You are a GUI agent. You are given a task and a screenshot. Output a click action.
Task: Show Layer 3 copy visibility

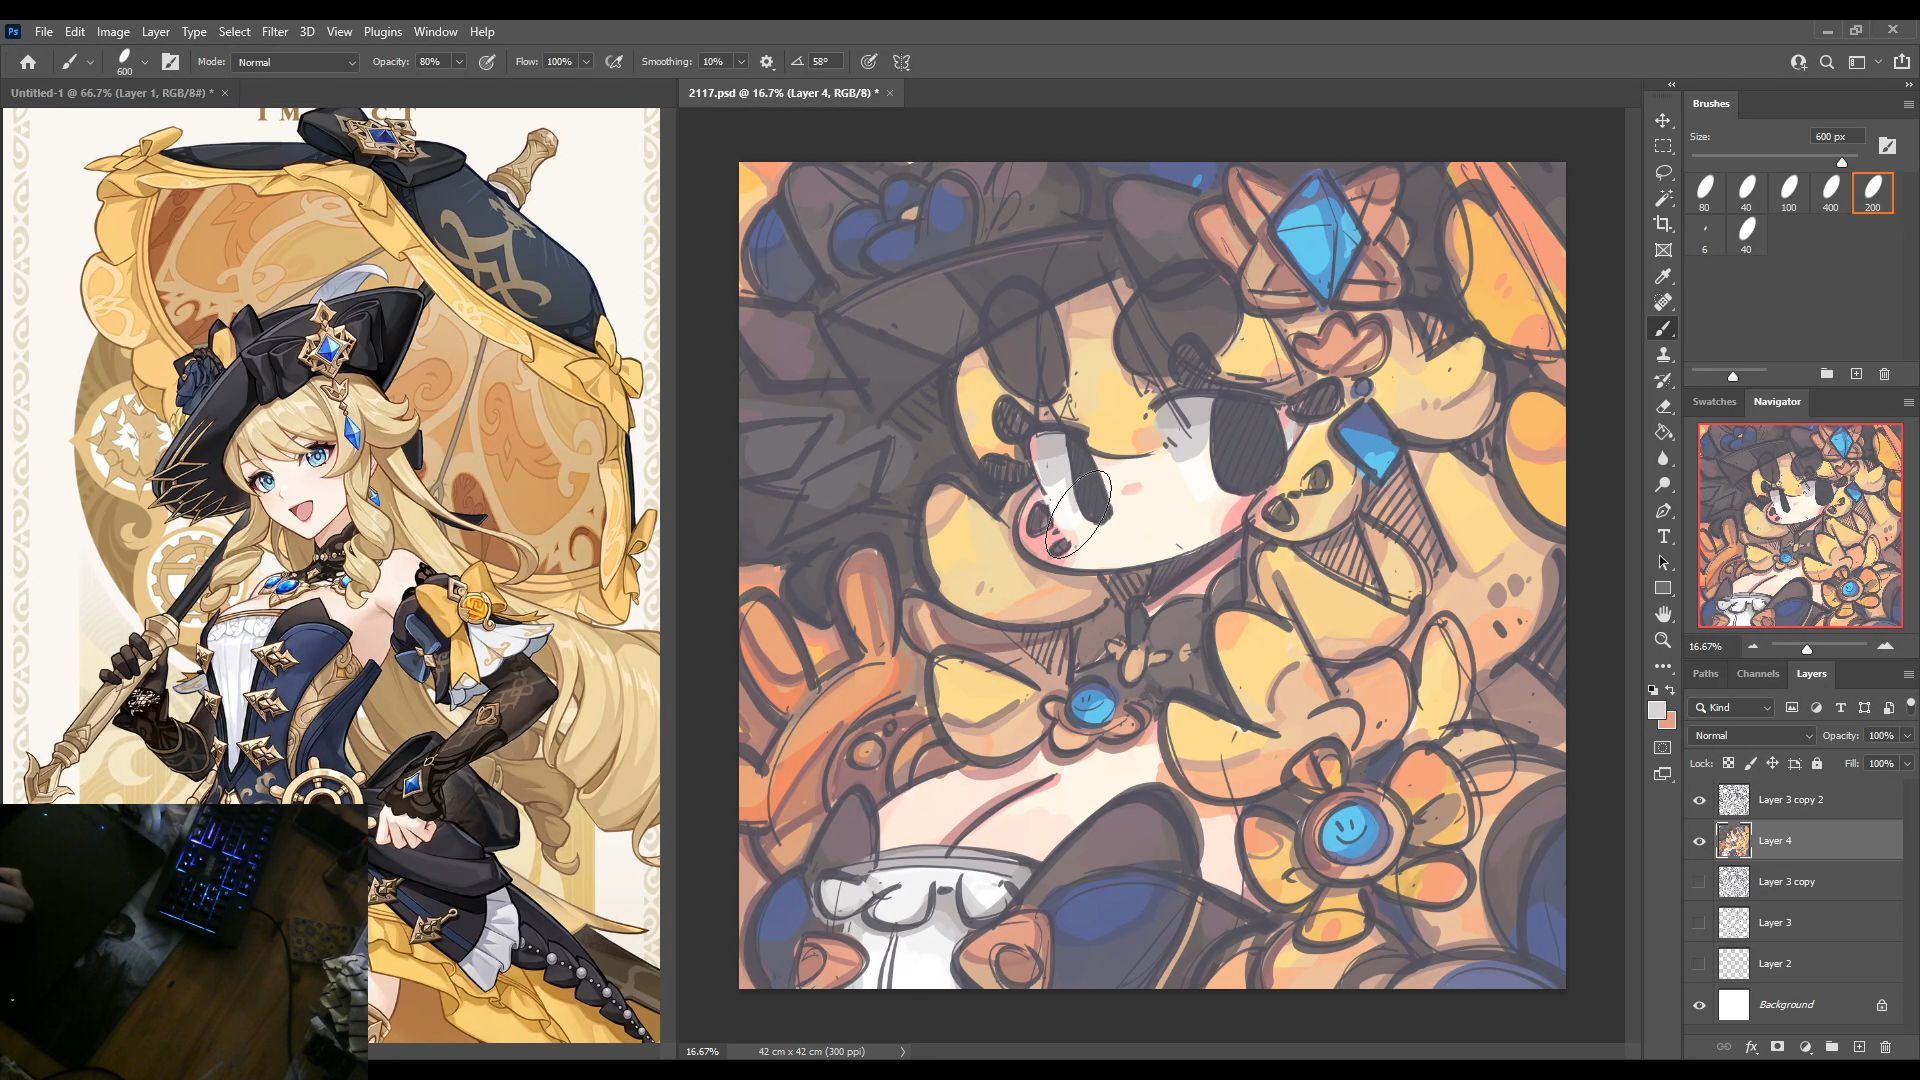pyautogui.click(x=1699, y=882)
